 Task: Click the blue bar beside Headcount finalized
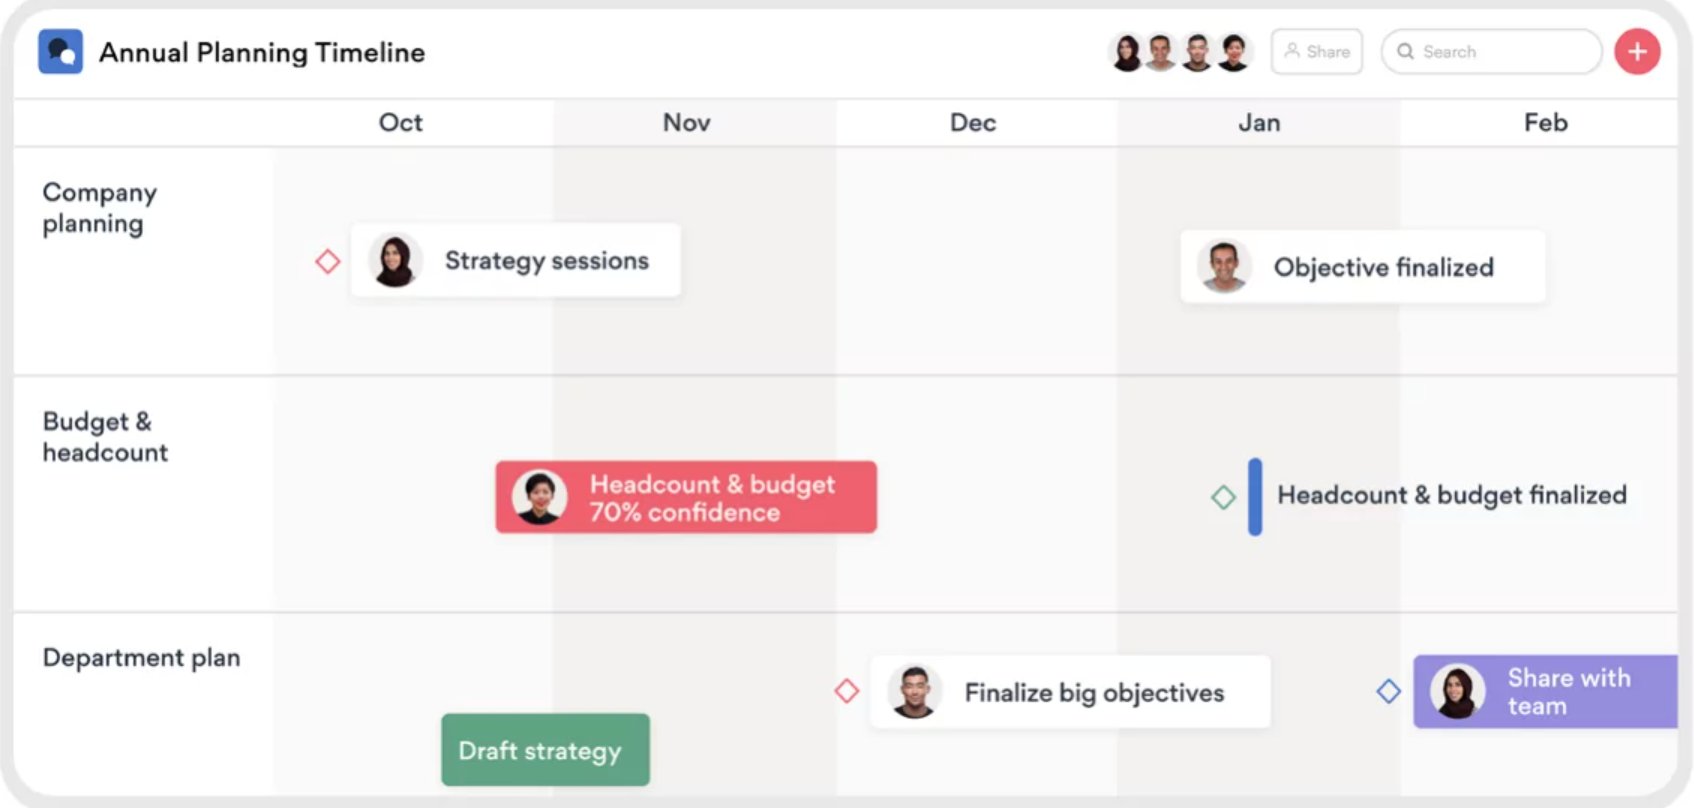[x=1255, y=497]
